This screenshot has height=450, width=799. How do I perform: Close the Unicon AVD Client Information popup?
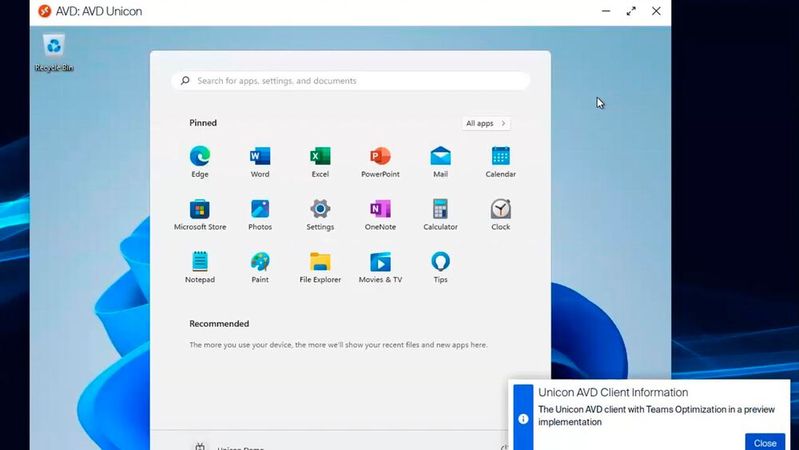[x=765, y=443]
